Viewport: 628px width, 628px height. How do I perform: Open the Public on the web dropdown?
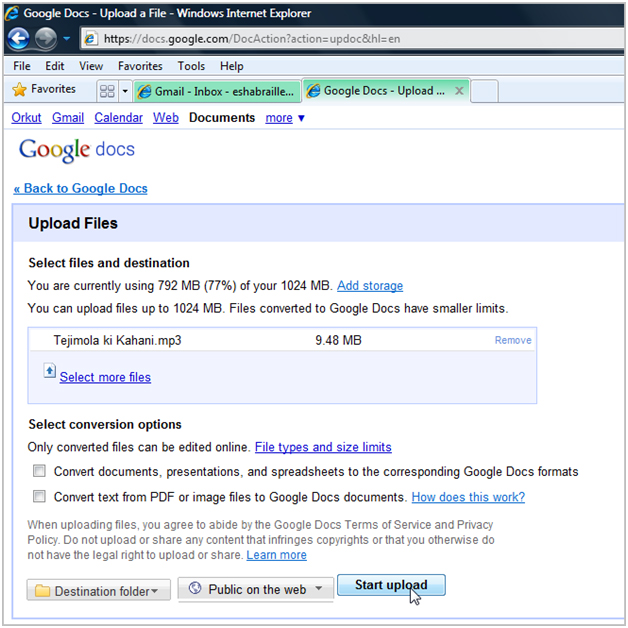256,589
